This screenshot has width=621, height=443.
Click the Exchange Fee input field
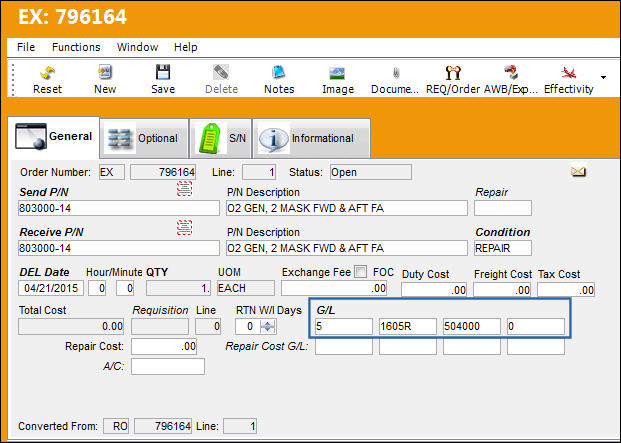coord(334,288)
